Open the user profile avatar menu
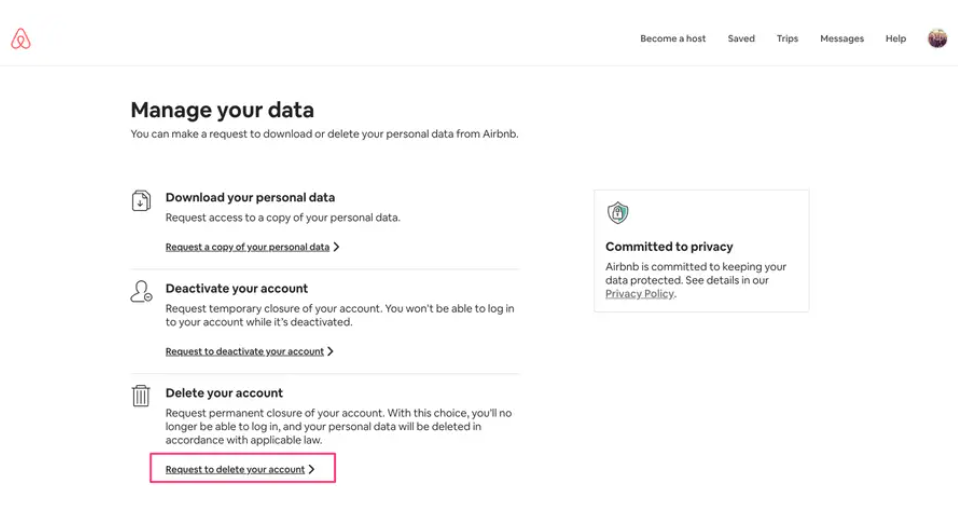The width and height of the screenshot is (961, 530). [x=937, y=38]
